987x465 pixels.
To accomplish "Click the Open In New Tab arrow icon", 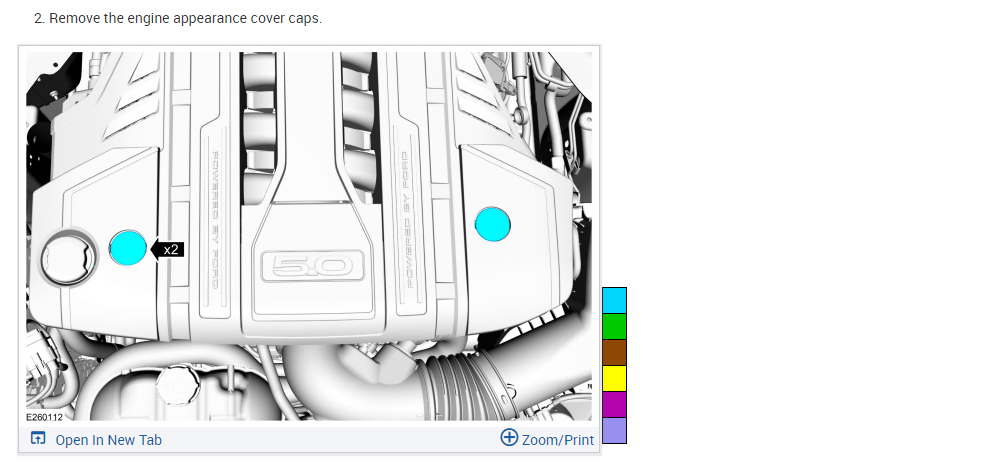I will pyautogui.click(x=38, y=439).
